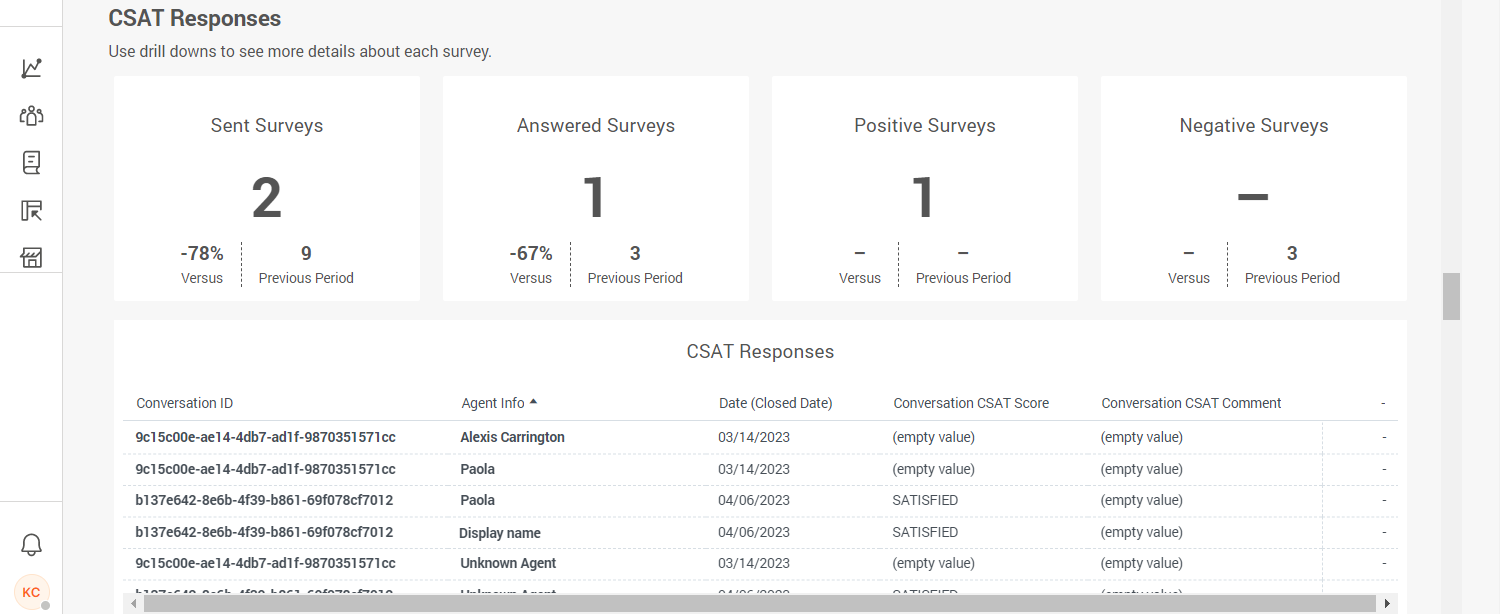Select the Unknown Agent row dated 03/14/2023
1500x614 pixels.
[508, 563]
